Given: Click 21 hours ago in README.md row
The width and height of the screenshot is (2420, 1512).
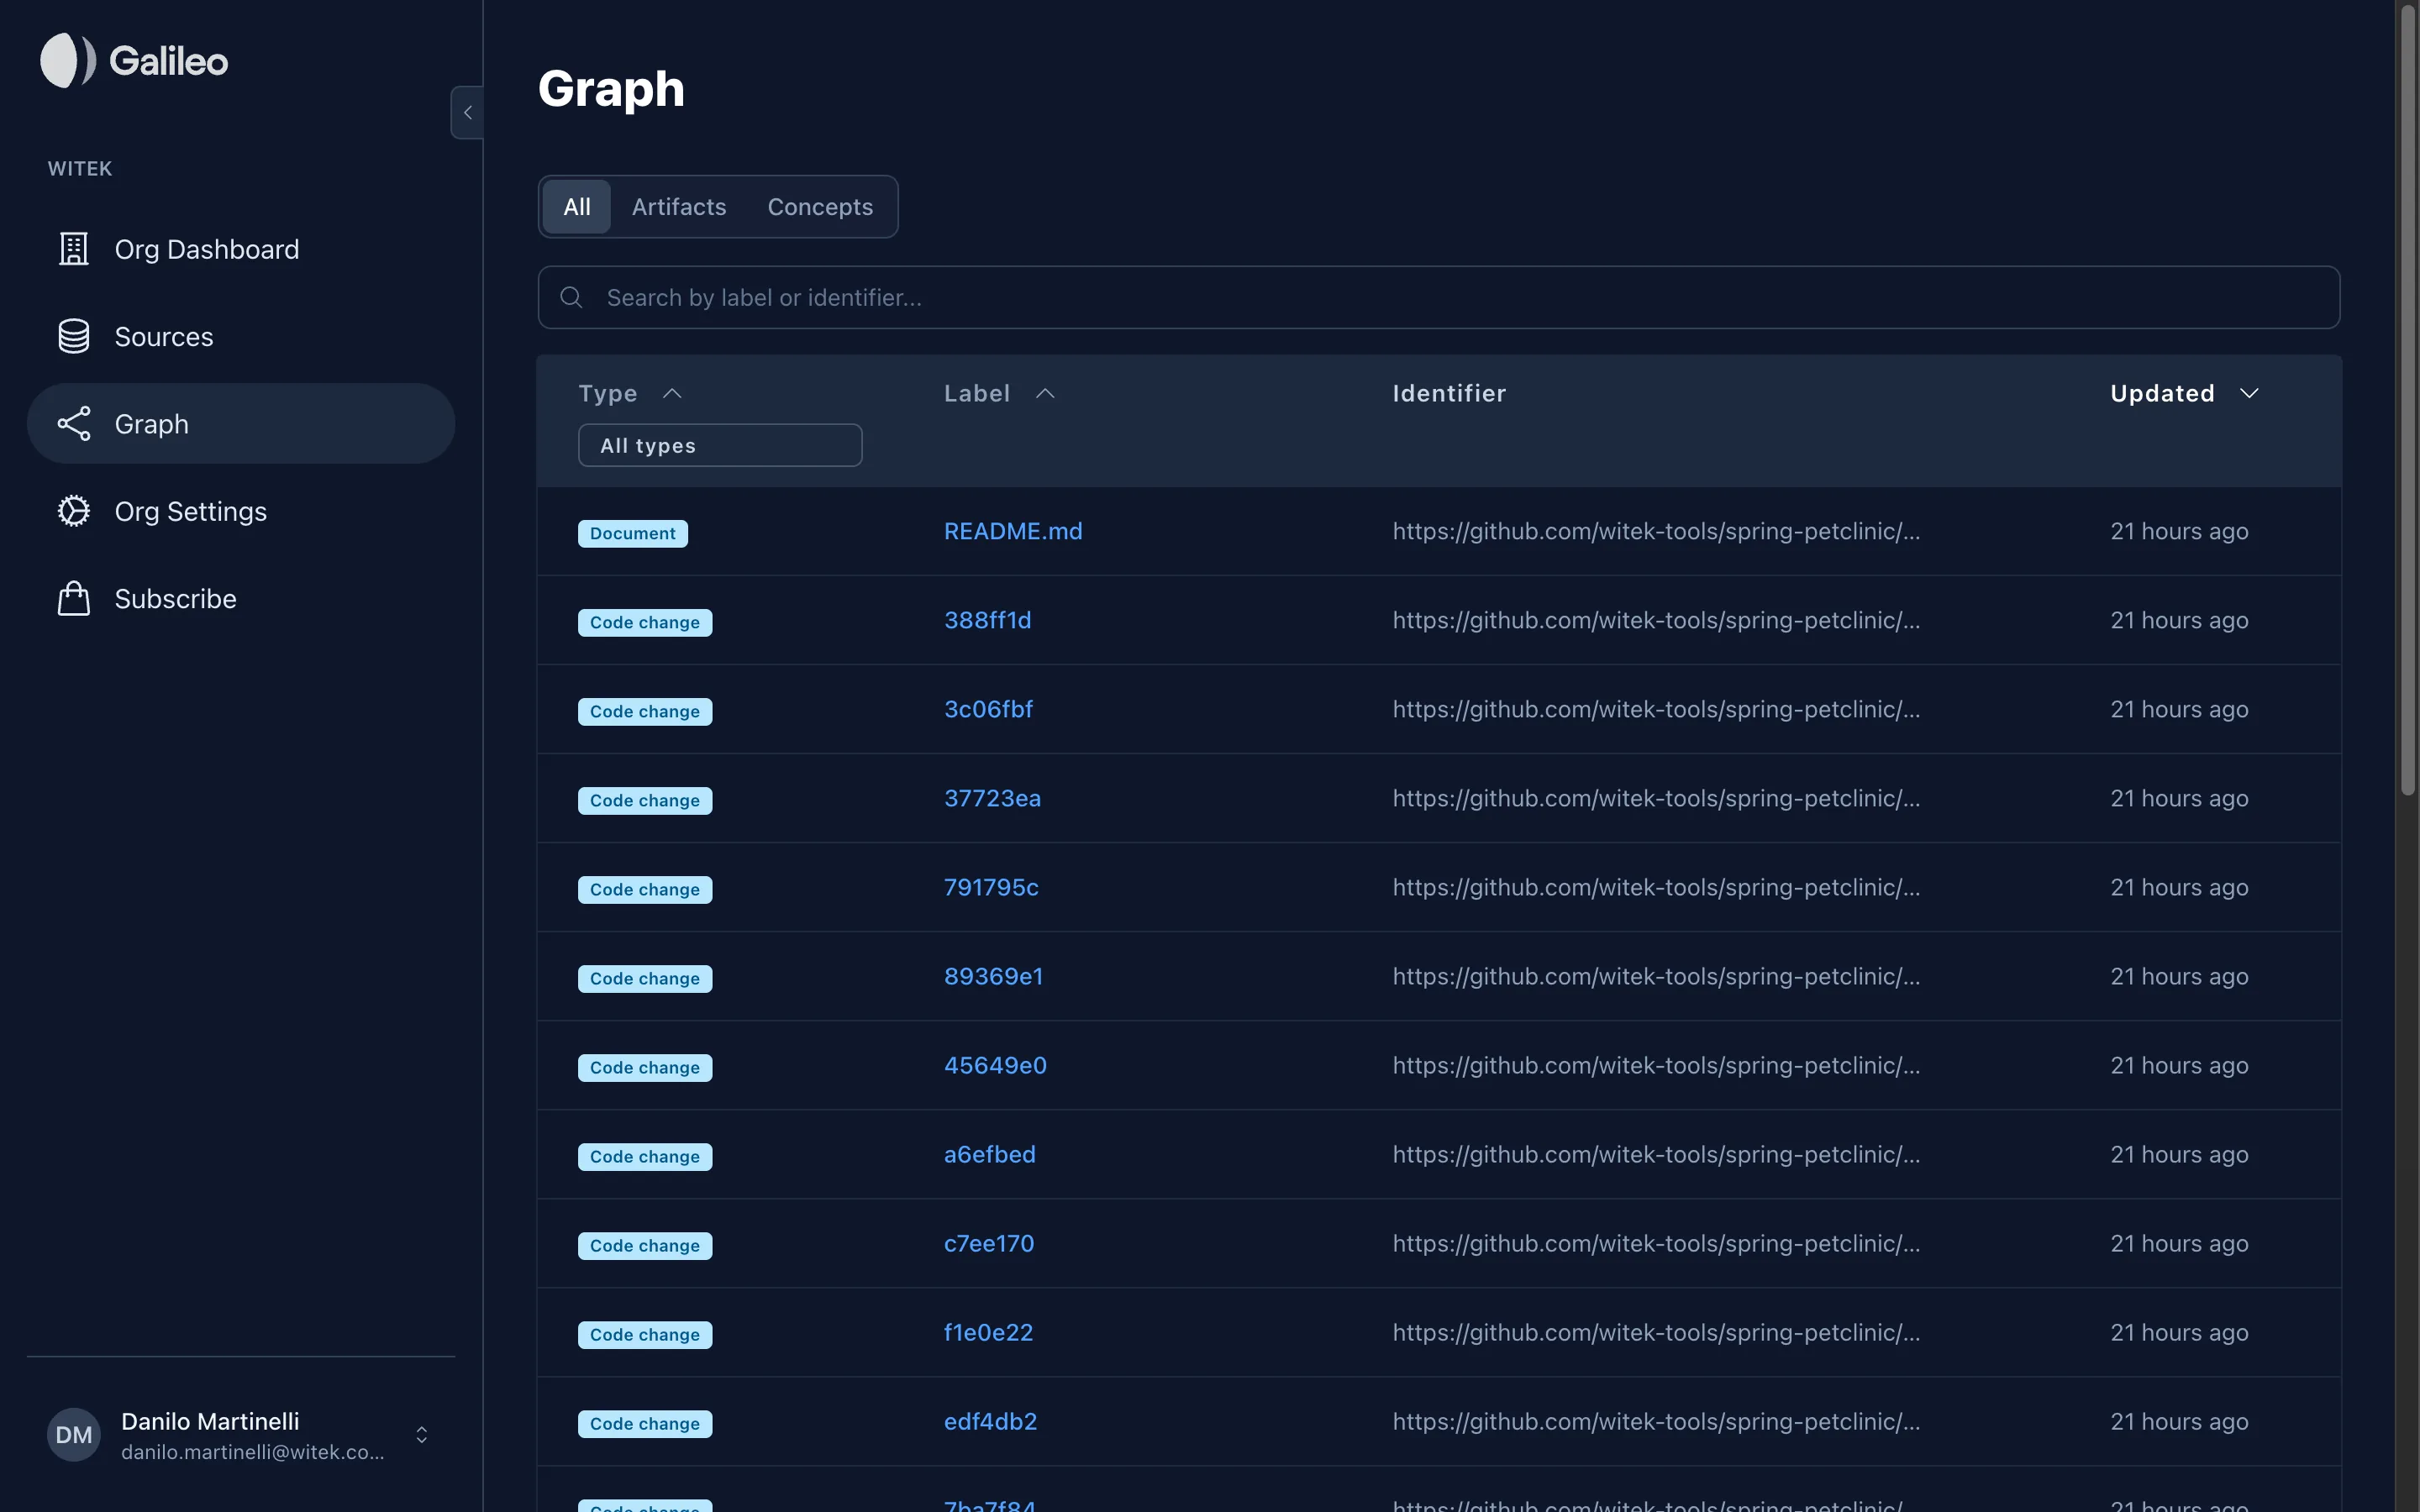Looking at the screenshot, I should tap(2179, 531).
